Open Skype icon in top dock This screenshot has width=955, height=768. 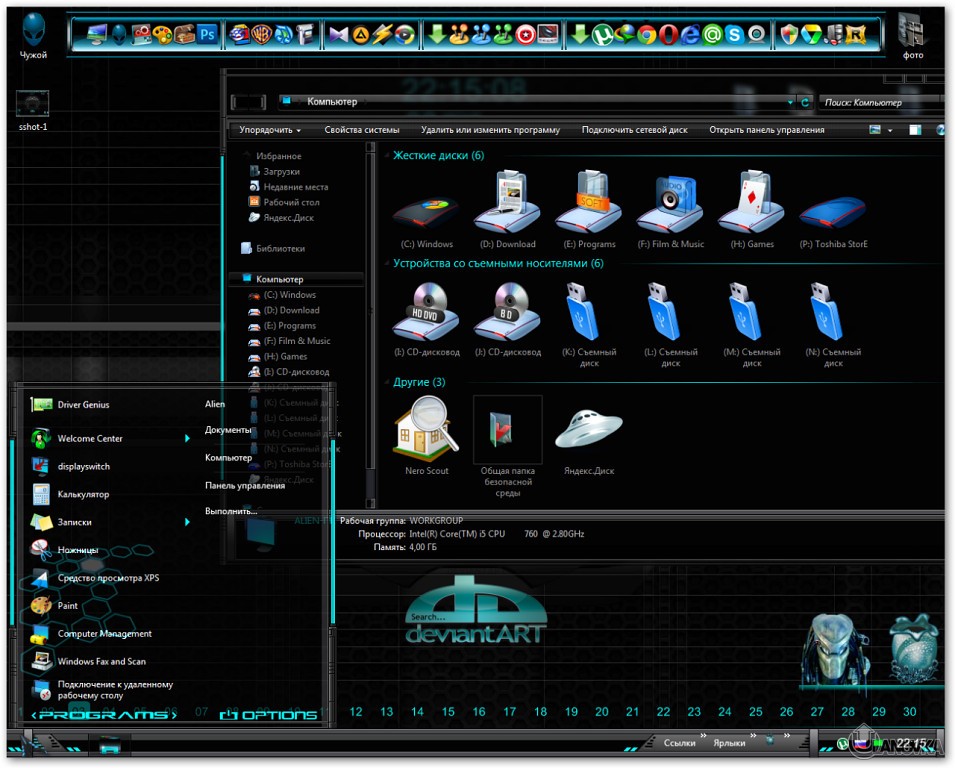point(734,35)
